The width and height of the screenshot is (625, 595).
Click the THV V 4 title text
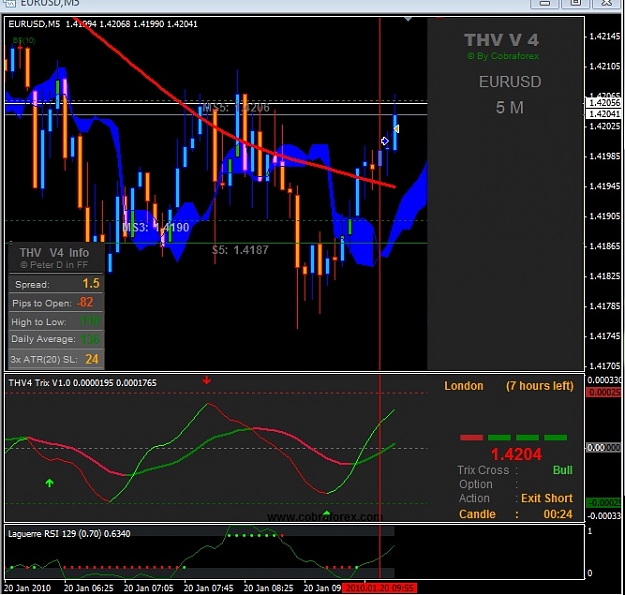501,40
